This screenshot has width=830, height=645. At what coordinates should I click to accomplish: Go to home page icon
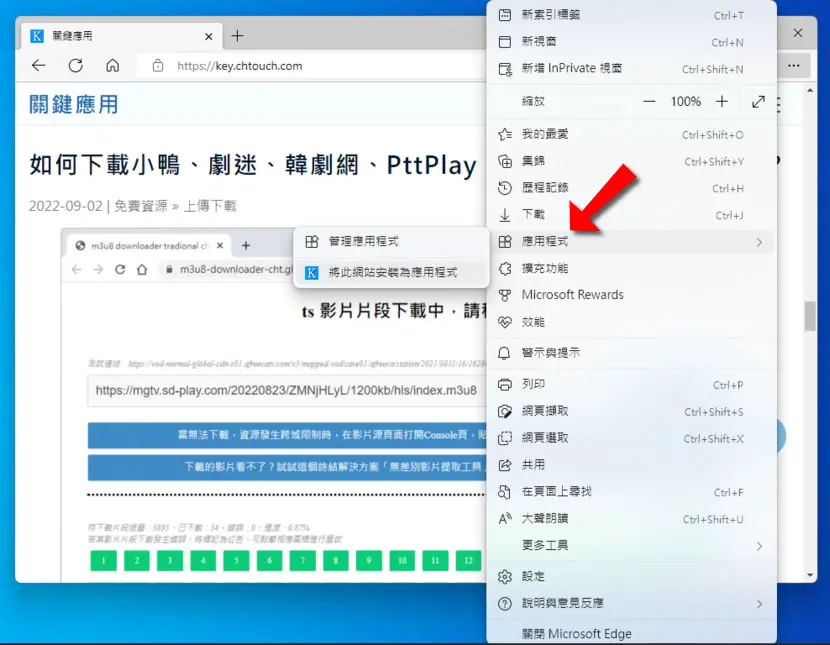112,66
